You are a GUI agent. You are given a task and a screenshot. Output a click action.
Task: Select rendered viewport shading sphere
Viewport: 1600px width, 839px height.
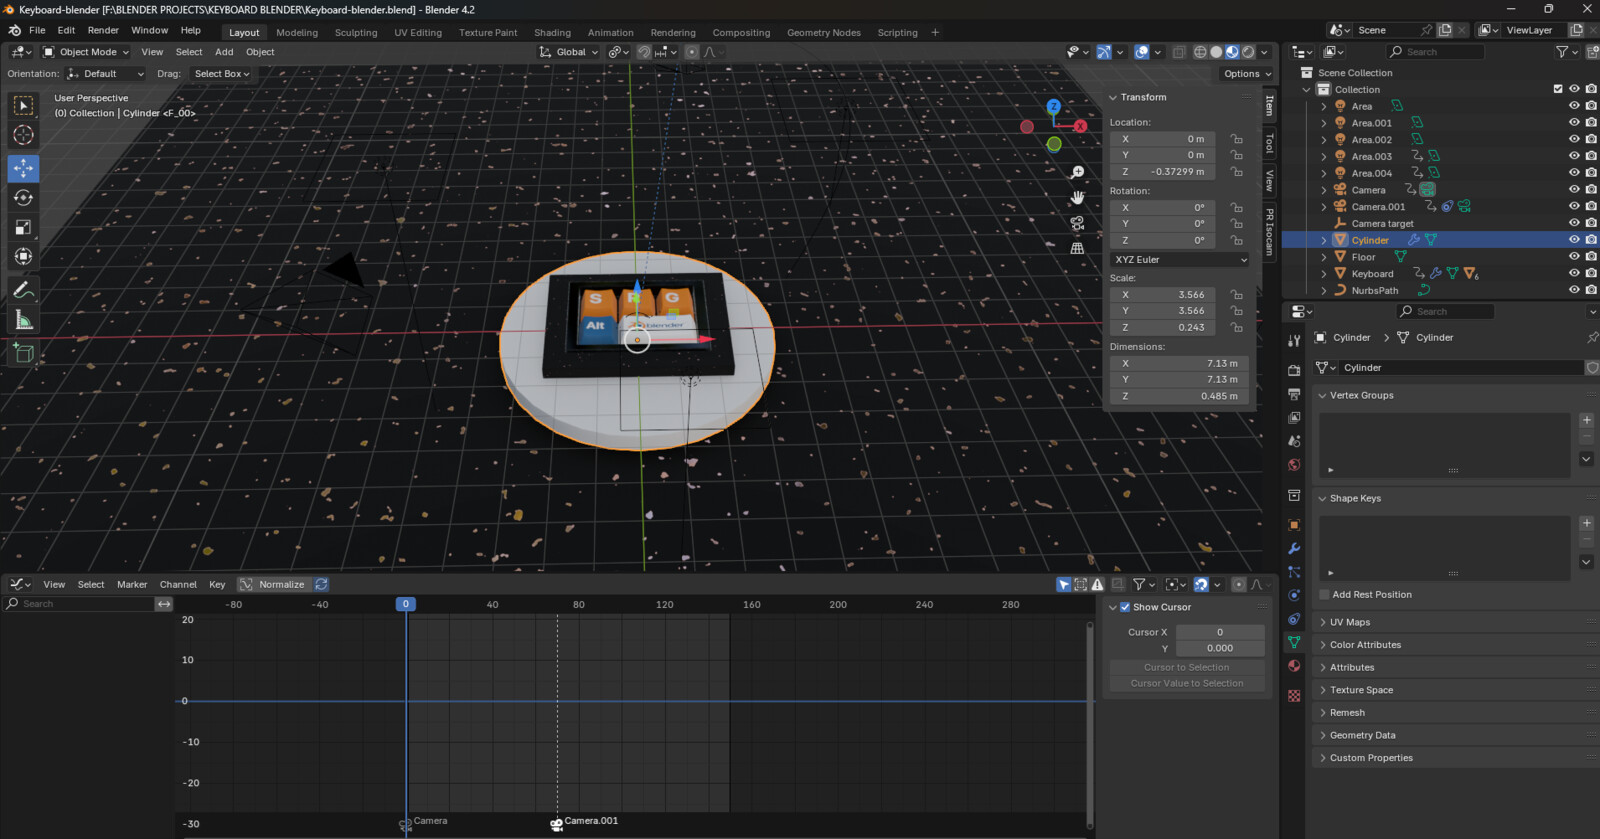[1248, 52]
